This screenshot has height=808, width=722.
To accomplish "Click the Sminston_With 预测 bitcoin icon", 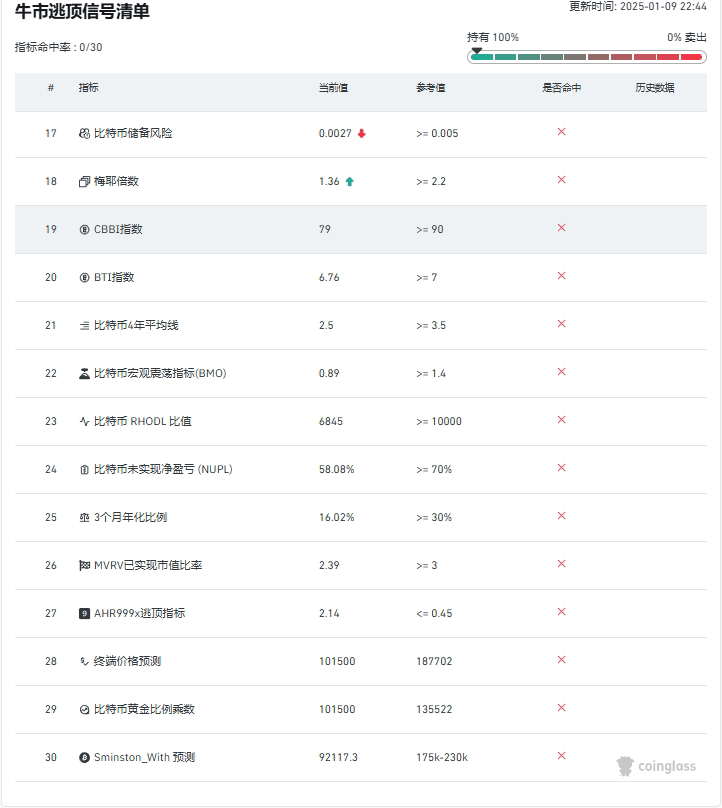I will (84, 758).
